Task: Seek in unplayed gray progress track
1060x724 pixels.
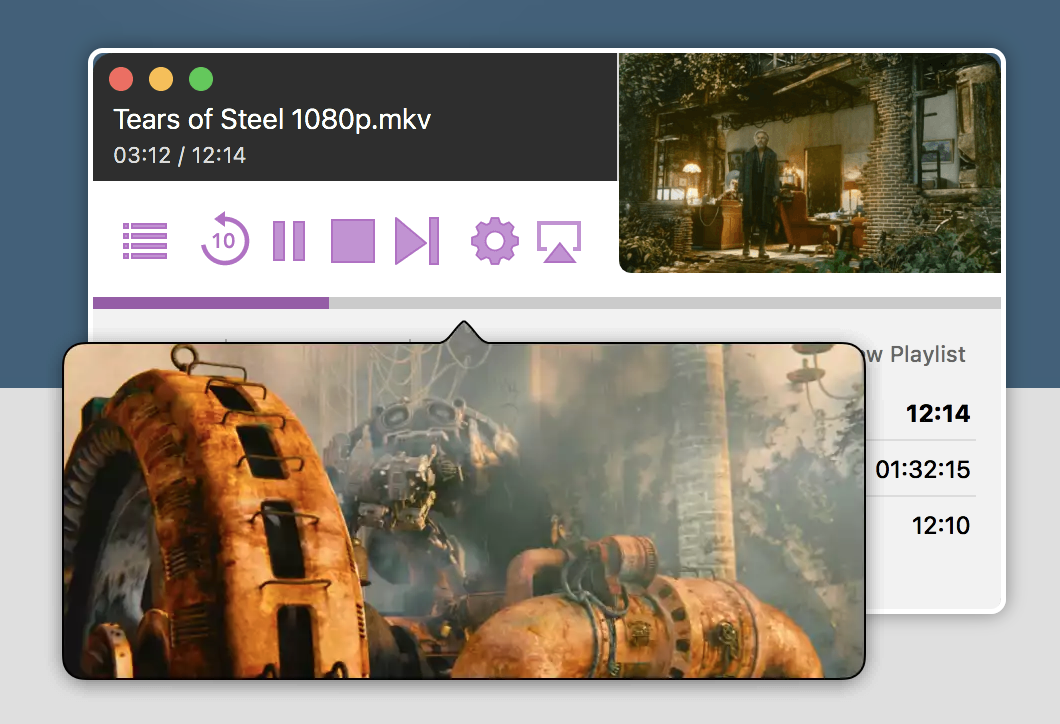Action: coord(665,303)
